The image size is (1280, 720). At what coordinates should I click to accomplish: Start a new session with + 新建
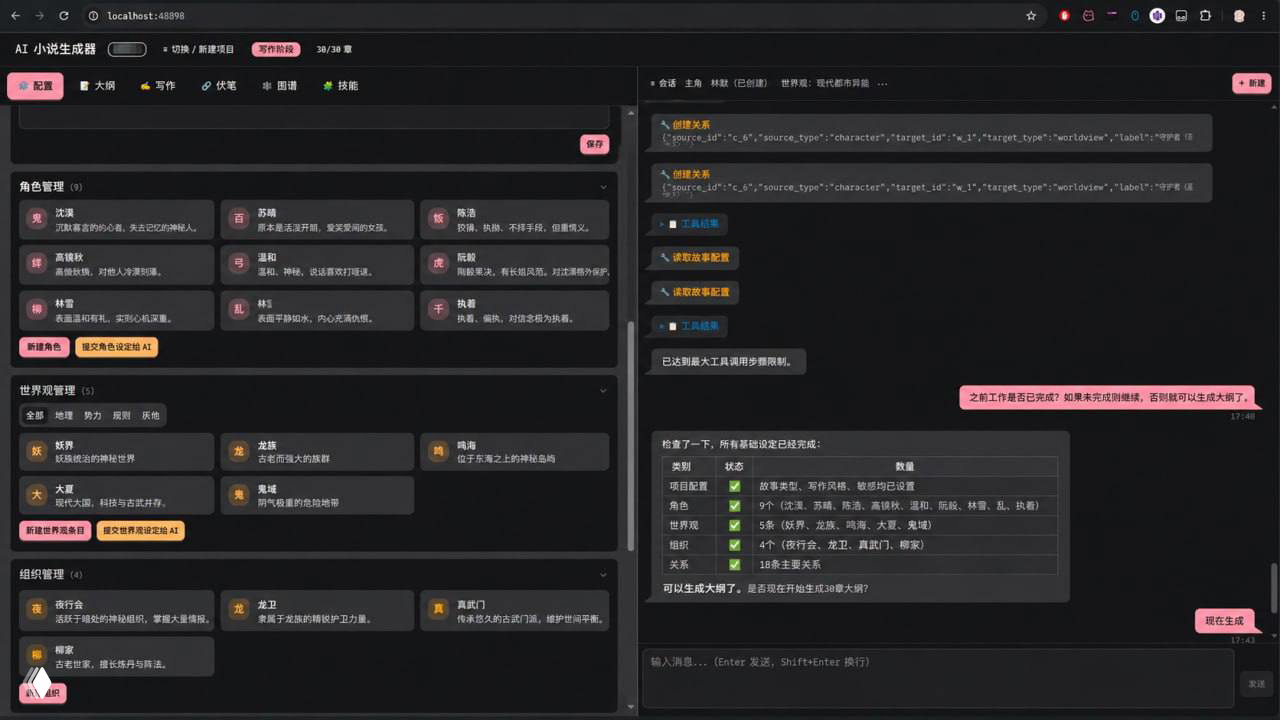[1252, 84]
